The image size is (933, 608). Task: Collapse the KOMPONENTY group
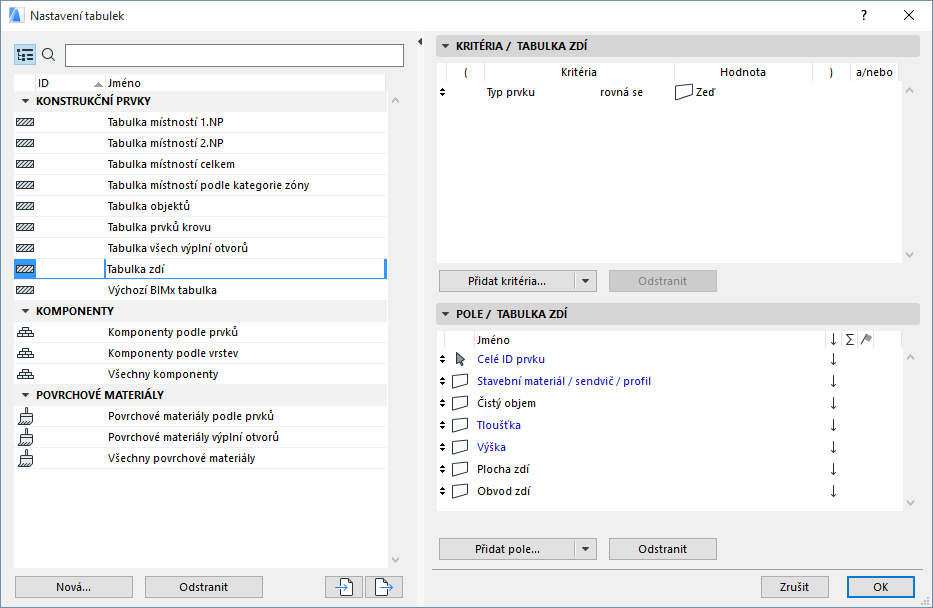25,311
